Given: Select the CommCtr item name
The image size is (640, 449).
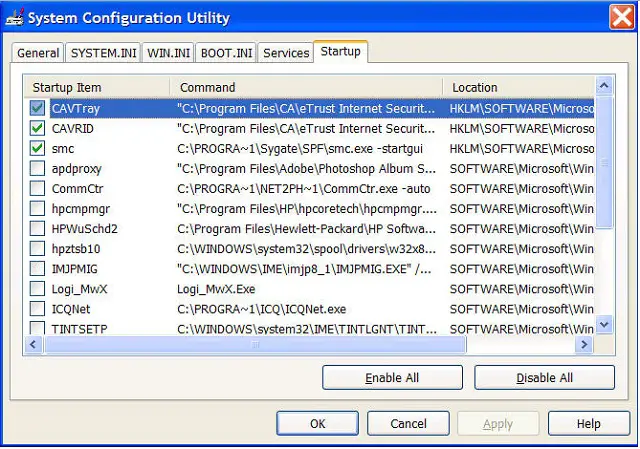Looking at the screenshot, I should pyautogui.click(x=77, y=189).
